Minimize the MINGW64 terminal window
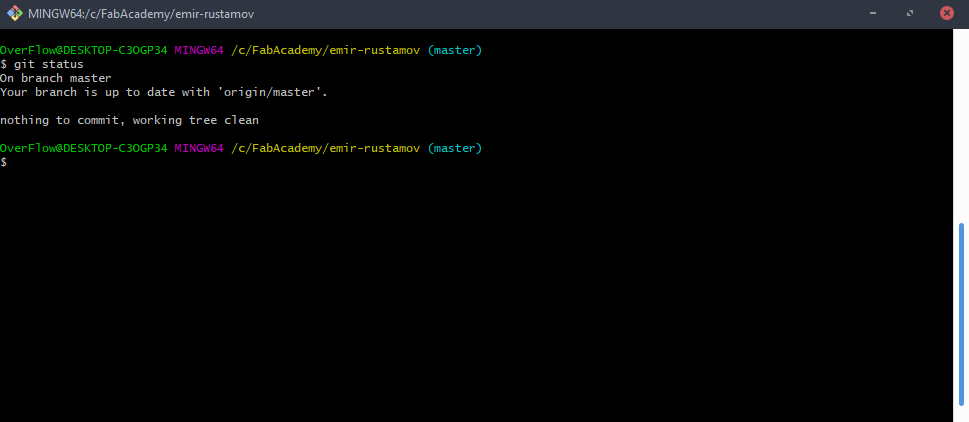Viewport: 969px width, 422px height. [873, 14]
